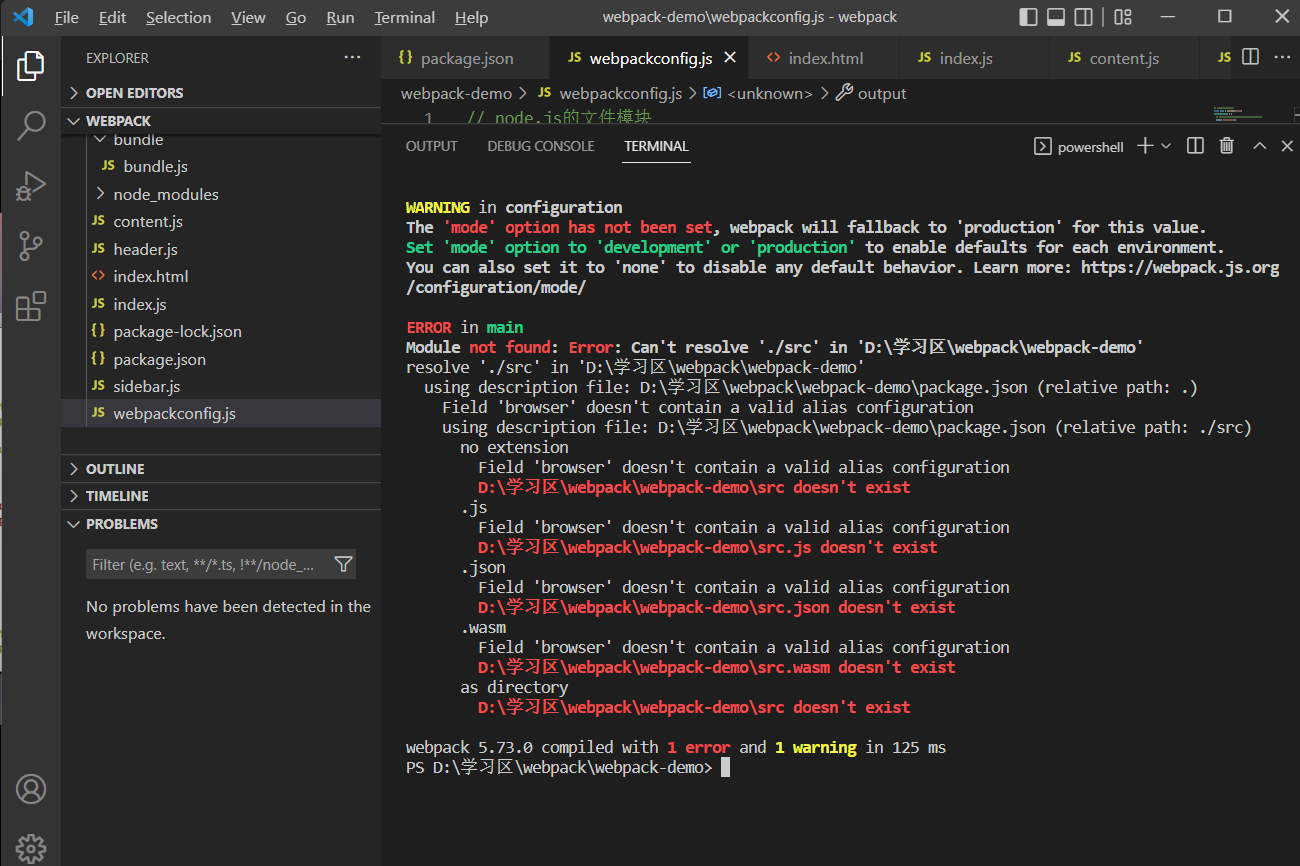
Task: Show the OUTPUT panel tab
Action: 432,146
